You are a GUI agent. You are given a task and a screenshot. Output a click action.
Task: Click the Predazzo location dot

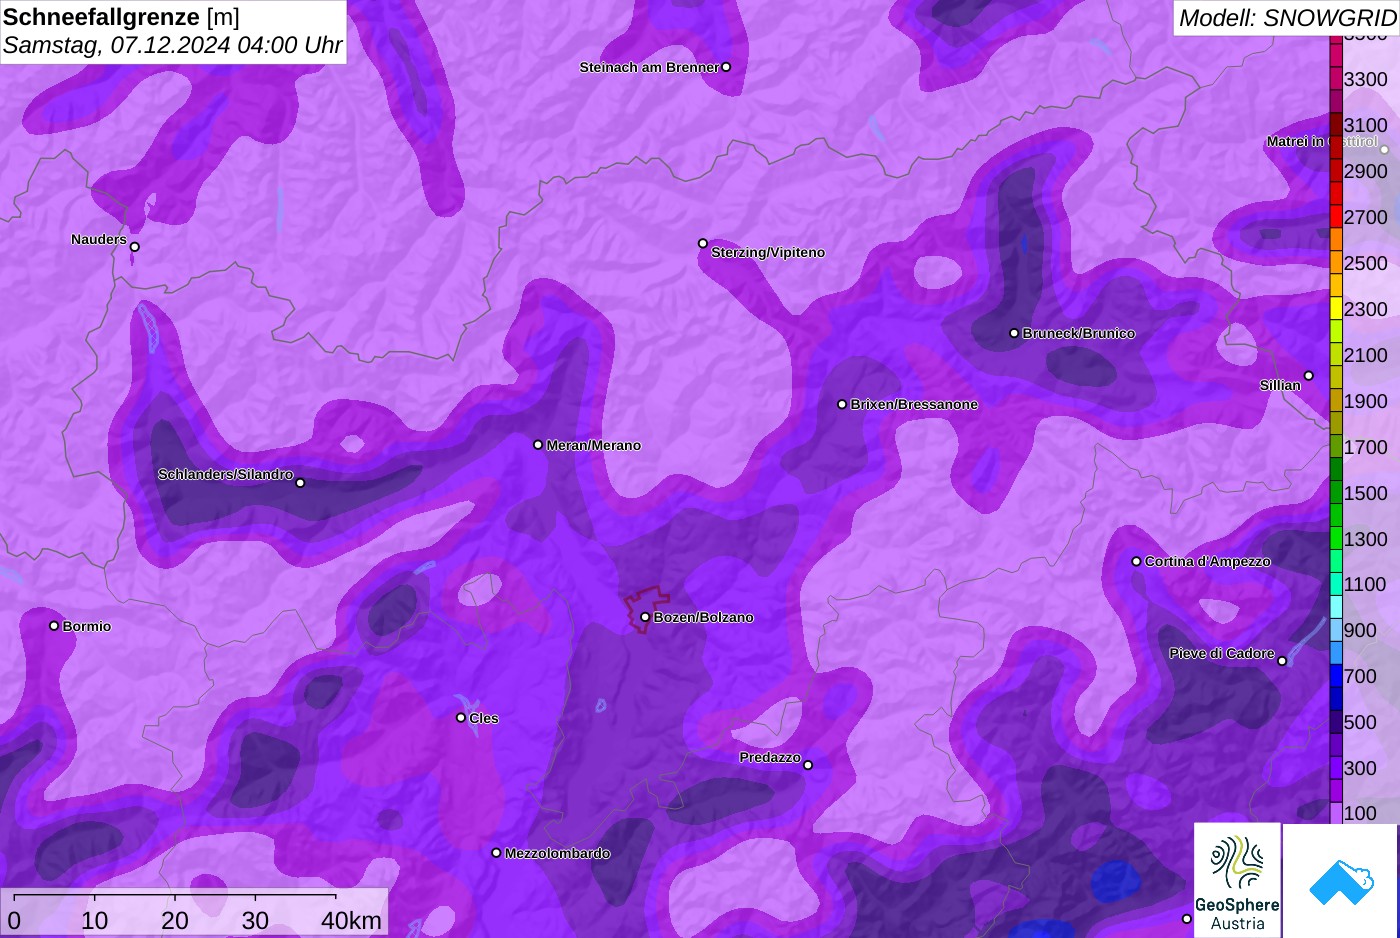(x=808, y=765)
